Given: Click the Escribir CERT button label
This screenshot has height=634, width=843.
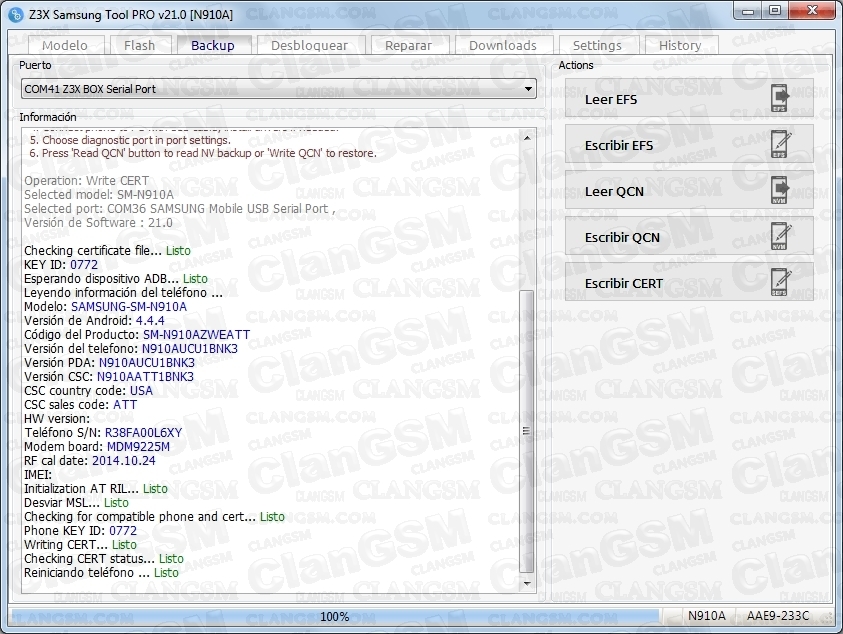Looking at the screenshot, I should (x=624, y=283).
